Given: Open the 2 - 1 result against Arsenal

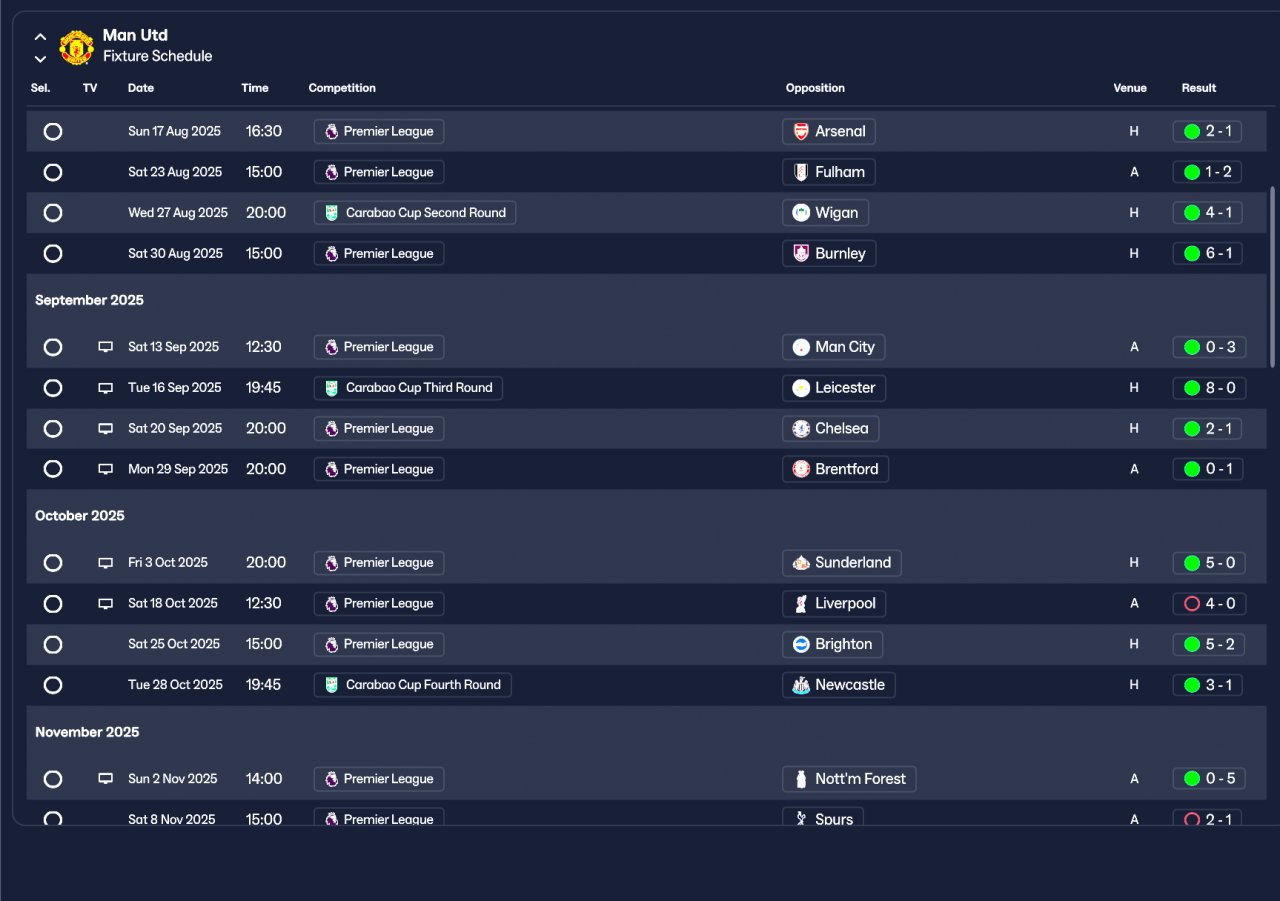Looking at the screenshot, I should 1209,131.
